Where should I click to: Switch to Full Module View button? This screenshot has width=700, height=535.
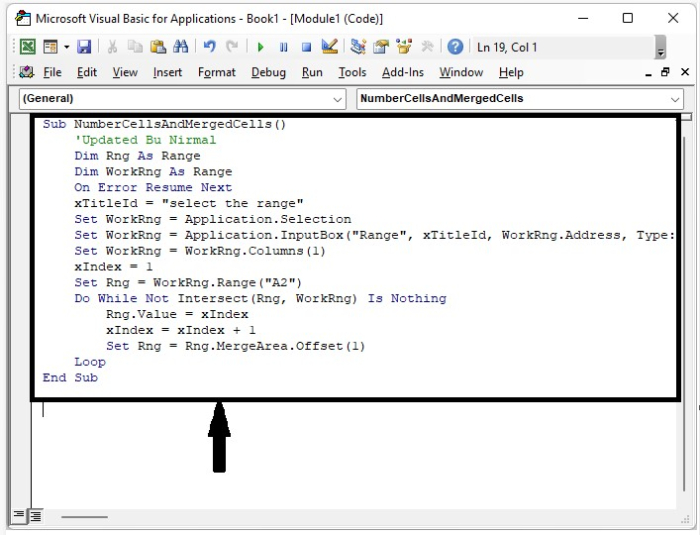pos(36,516)
